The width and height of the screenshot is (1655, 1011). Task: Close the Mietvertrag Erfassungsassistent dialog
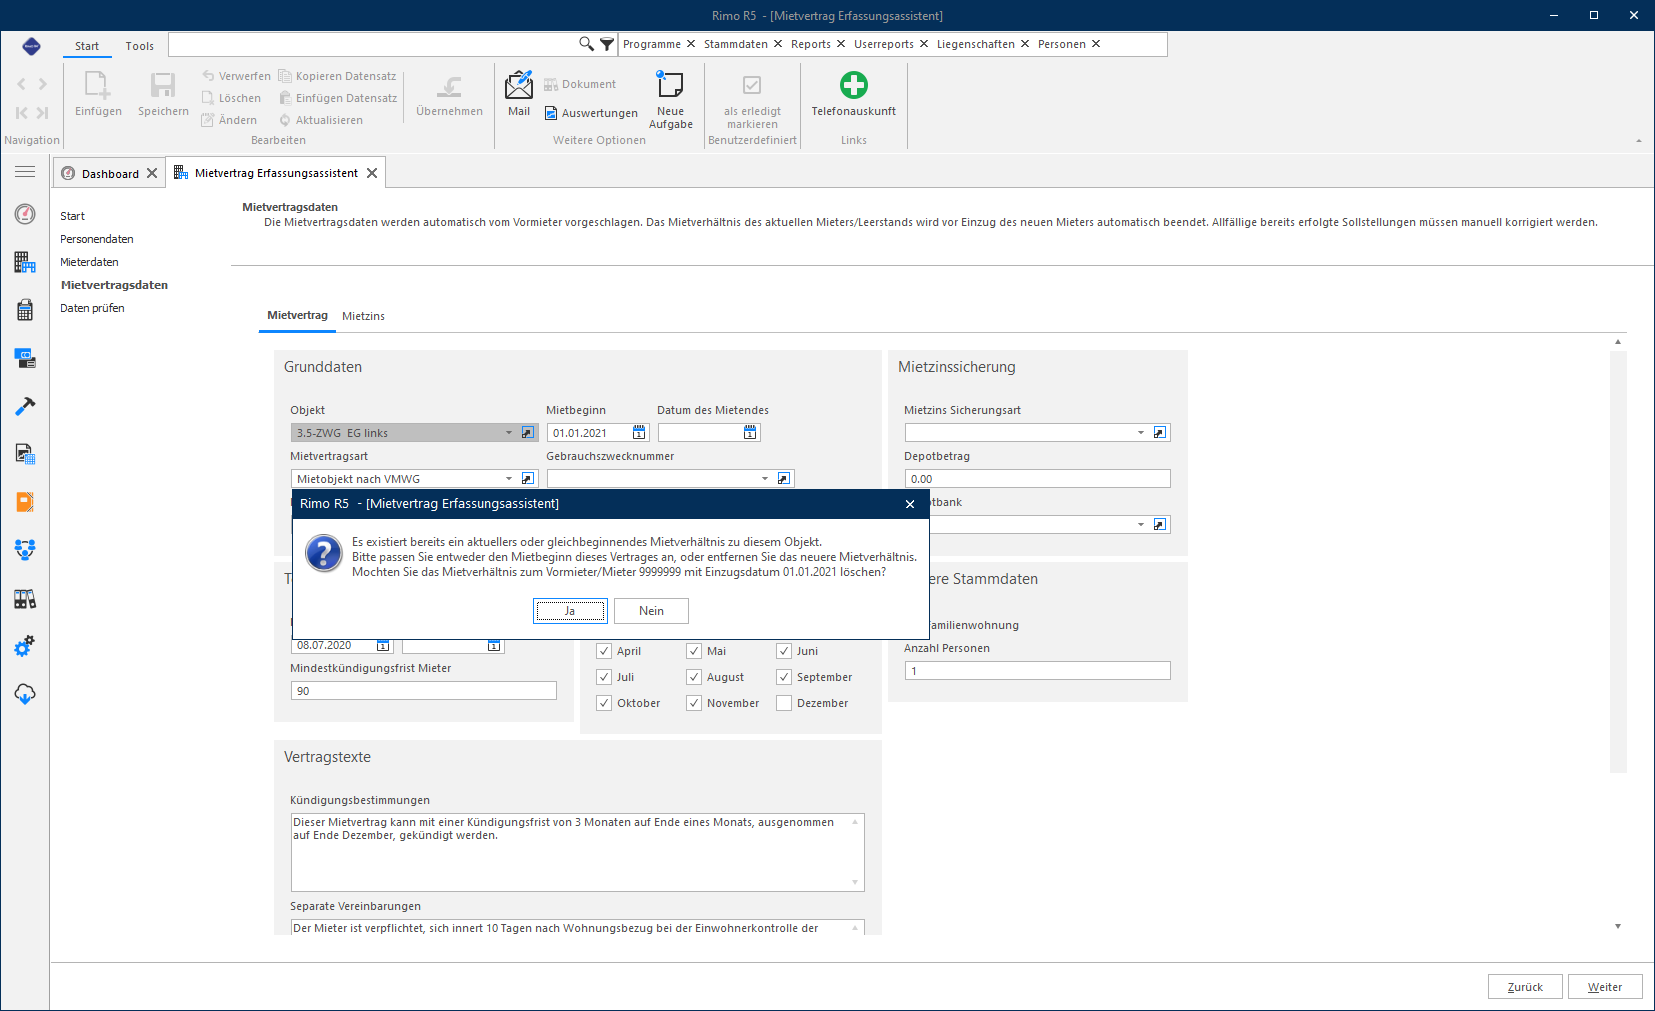coord(910,504)
